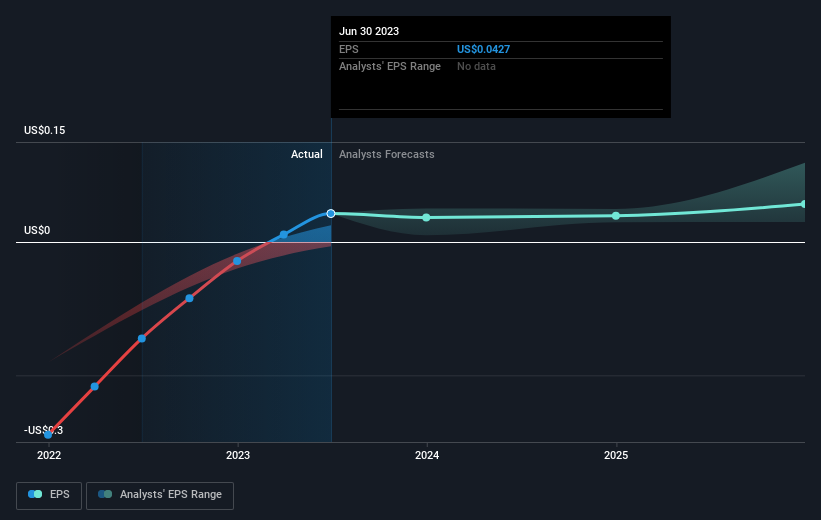This screenshot has height=520, width=821.
Task: Select the 2023 start EPS data point
Action: tap(237, 261)
